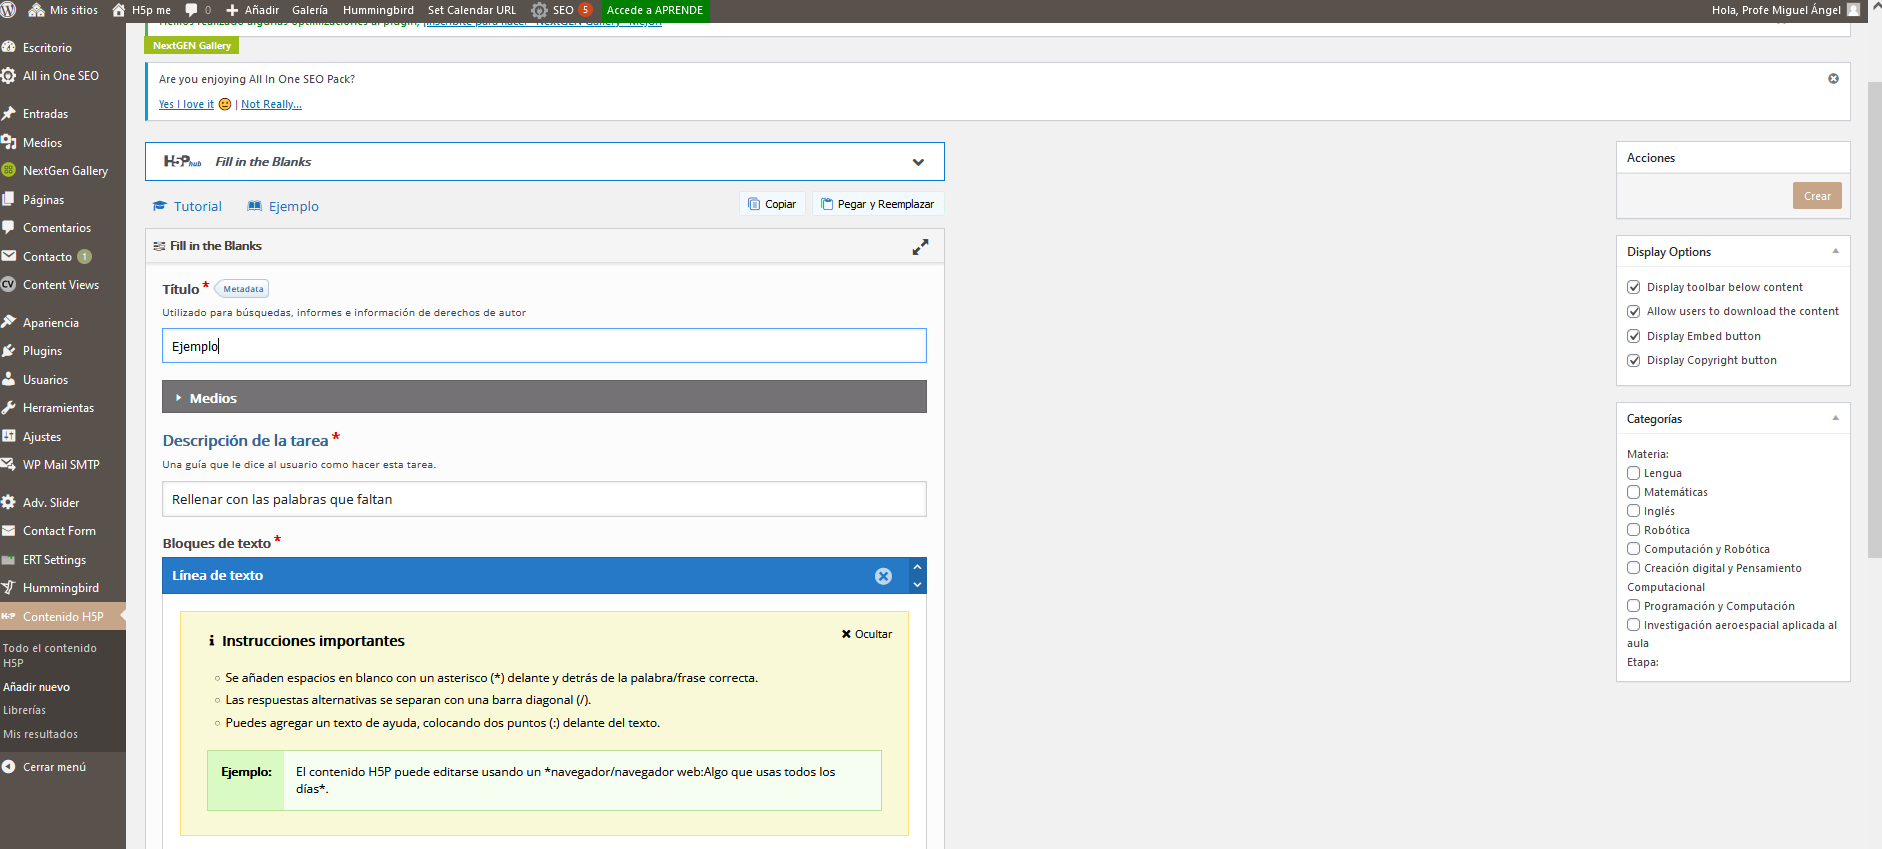Toggle Display Copyright button checkbox

[1633, 360]
